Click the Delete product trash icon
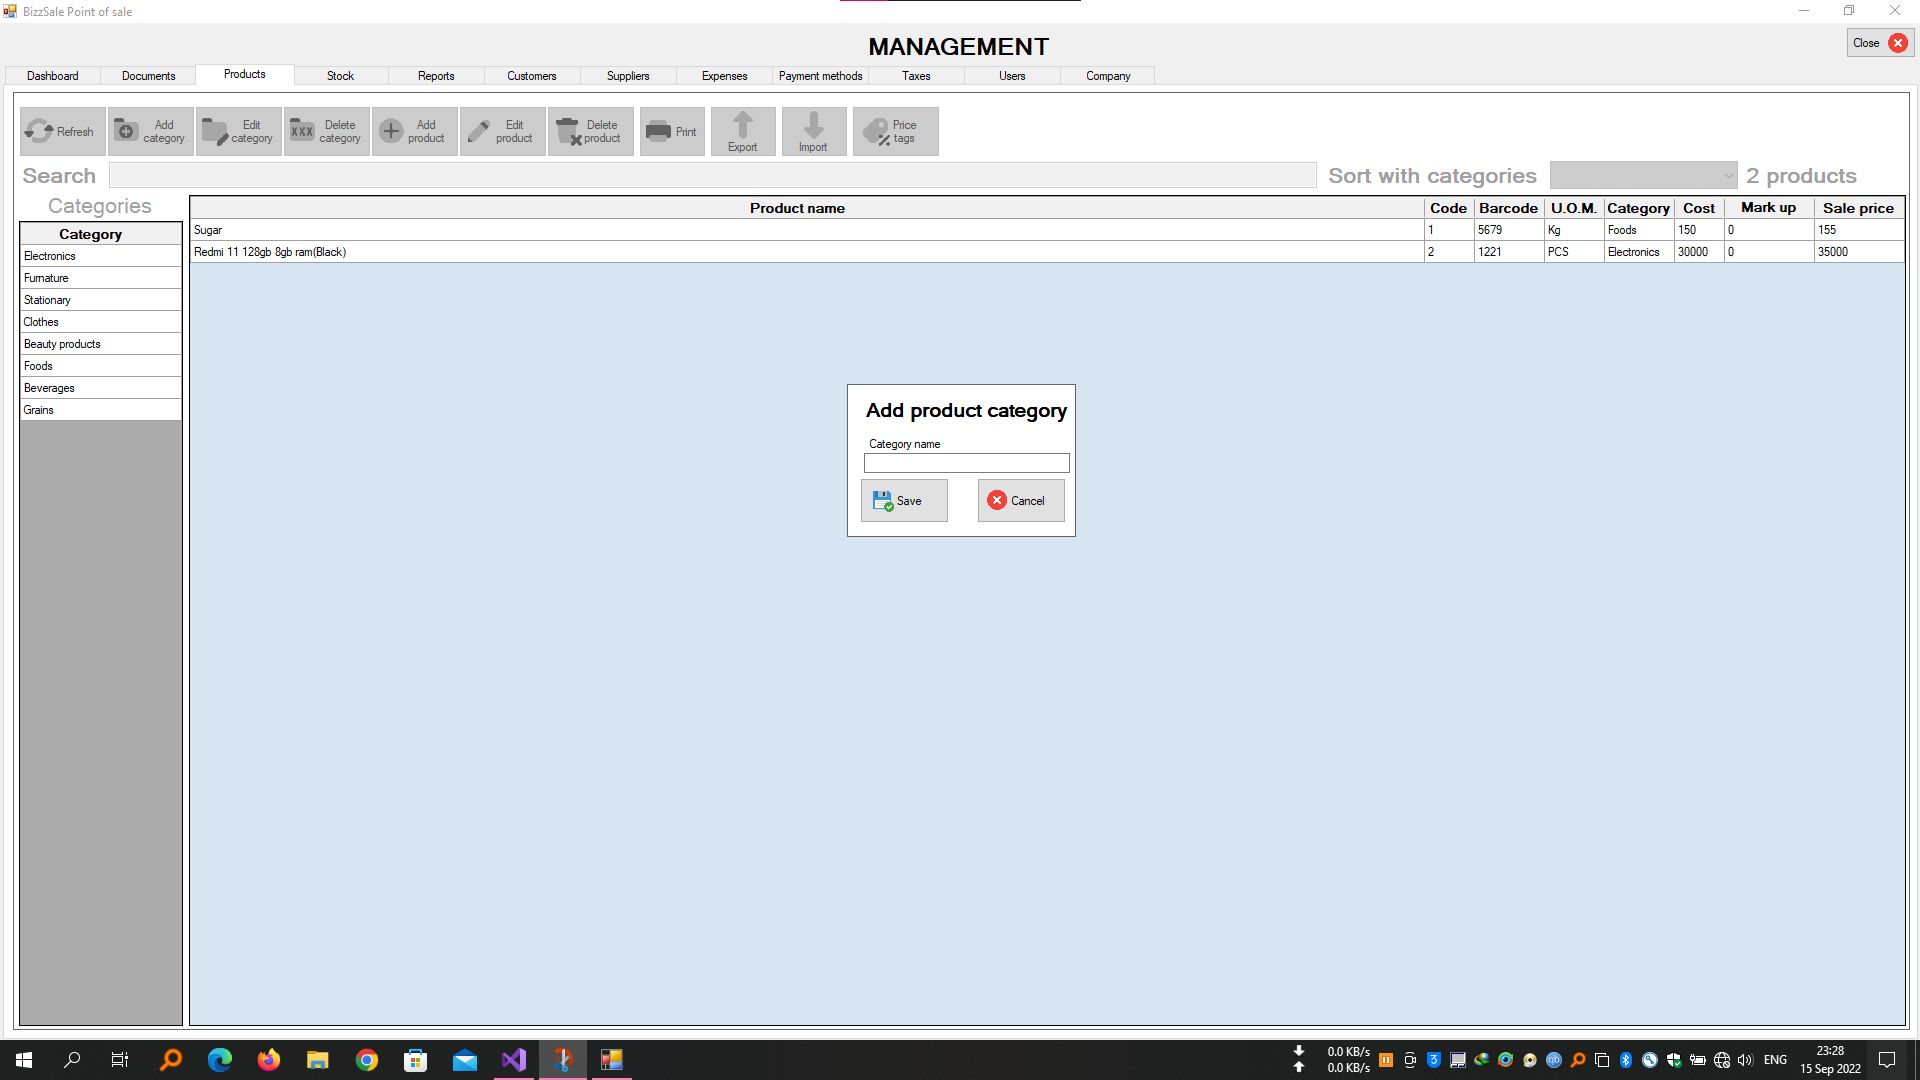This screenshot has width=1920, height=1080. (568, 131)
